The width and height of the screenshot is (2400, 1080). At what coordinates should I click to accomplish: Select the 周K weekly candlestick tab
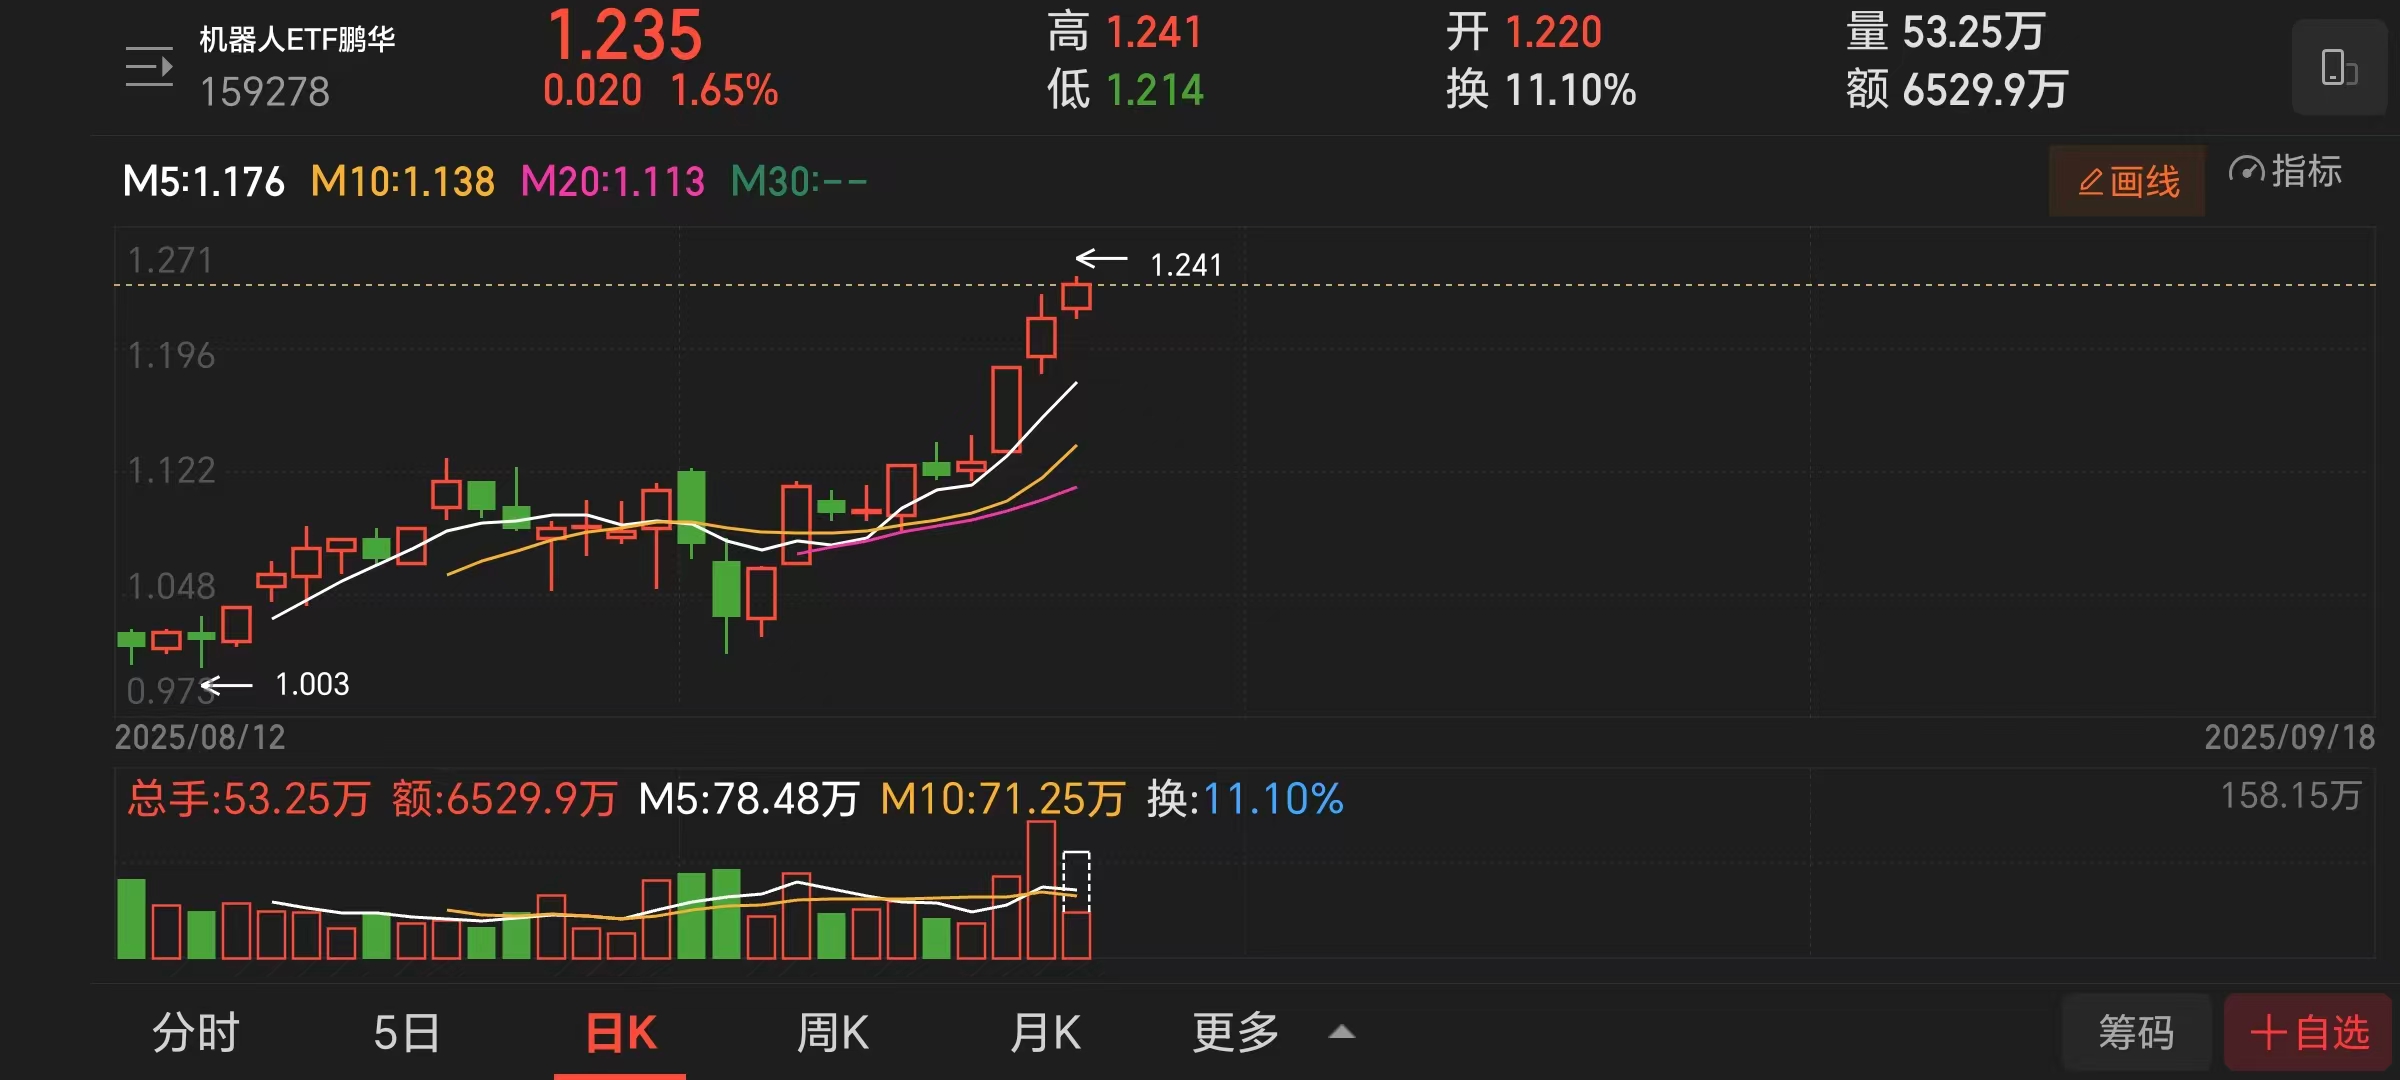tap(832, 1032)
